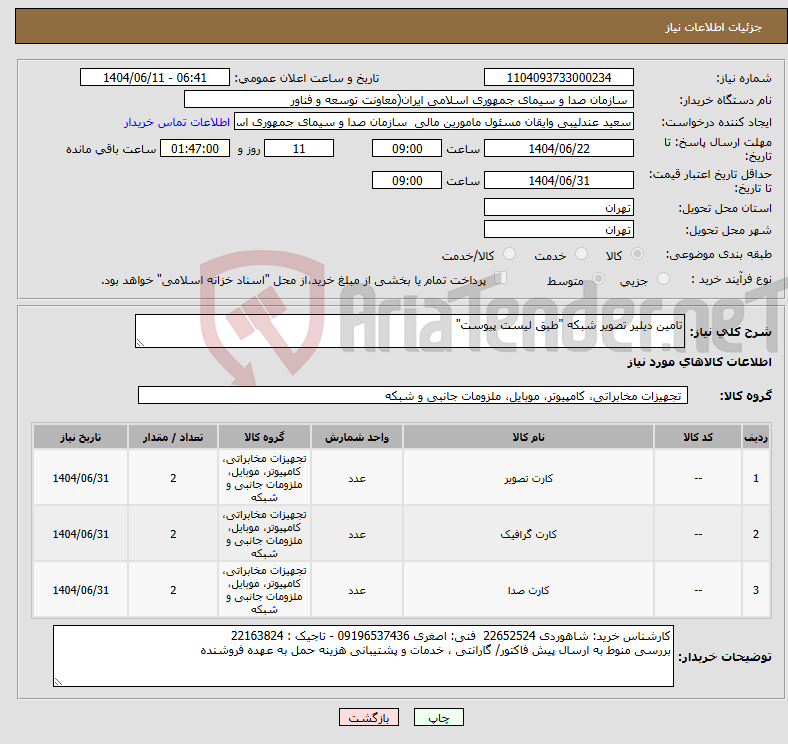Click the announcement date field 1404/06/11 - 06:41

pos(155,77)
